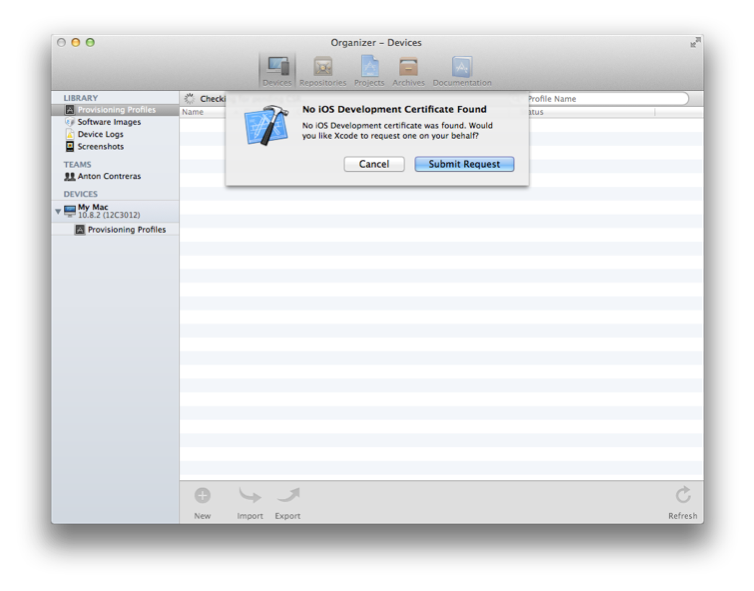Click the Profile Name search field
Viewport: 754px width, 591px height.
604,99
